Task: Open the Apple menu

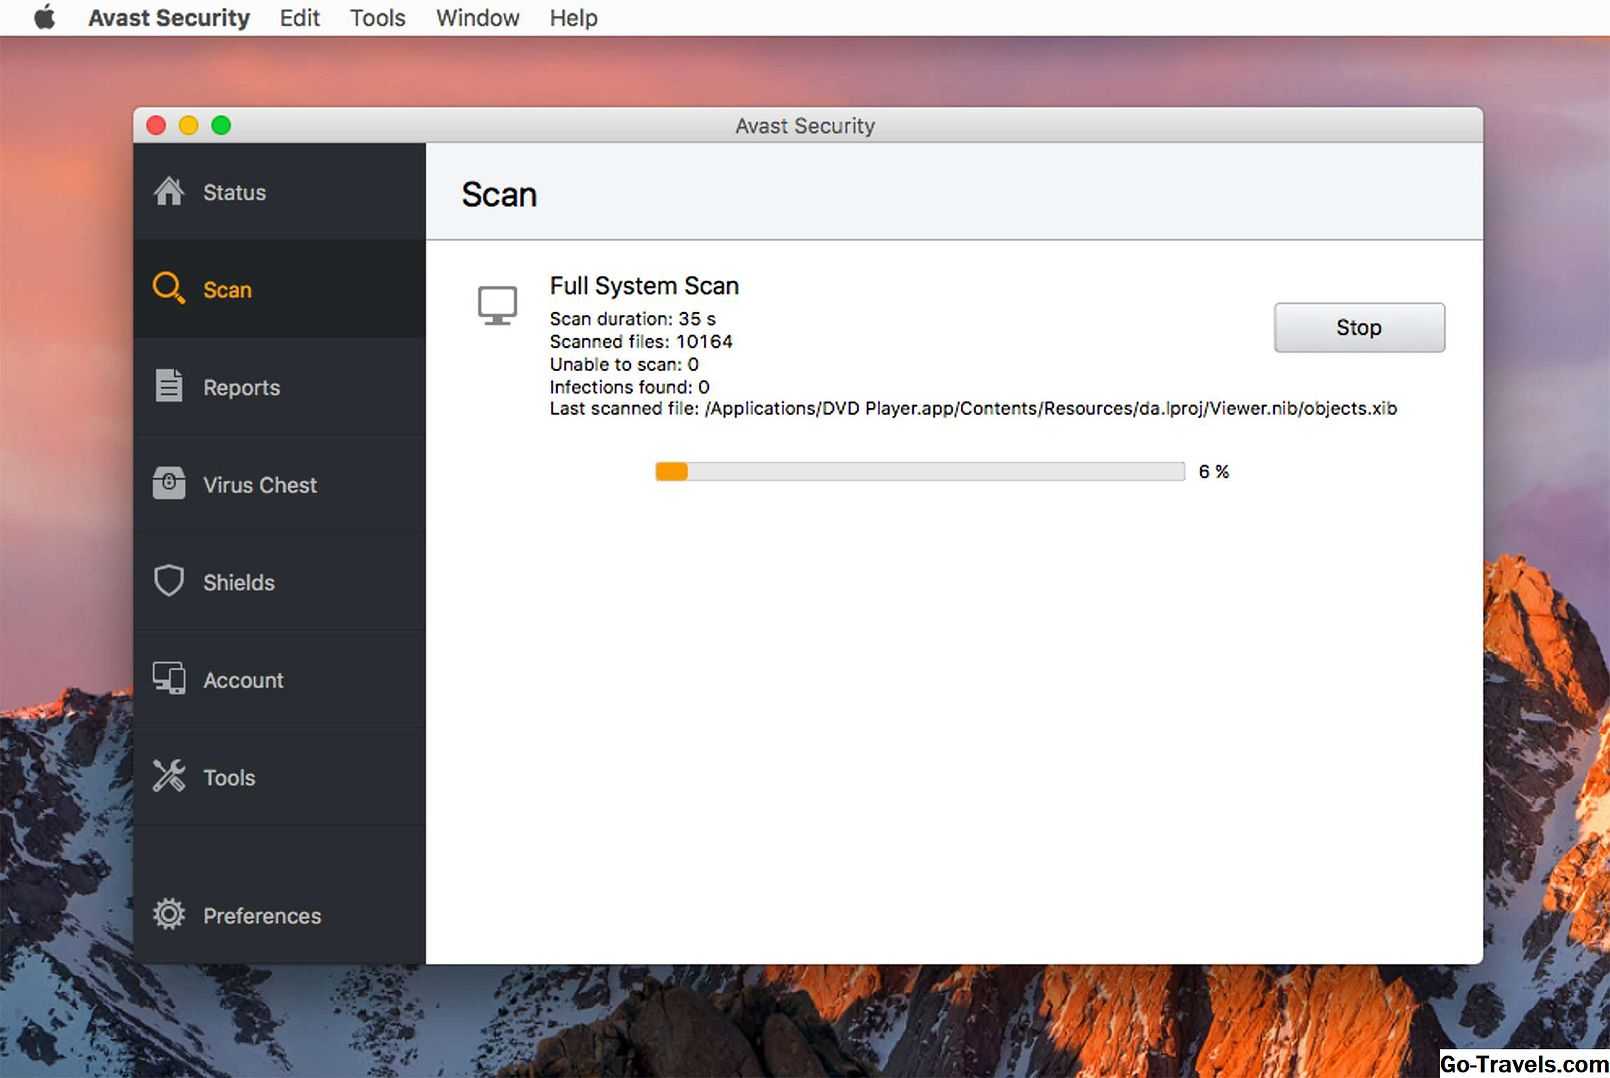Action: click(45, 18)
